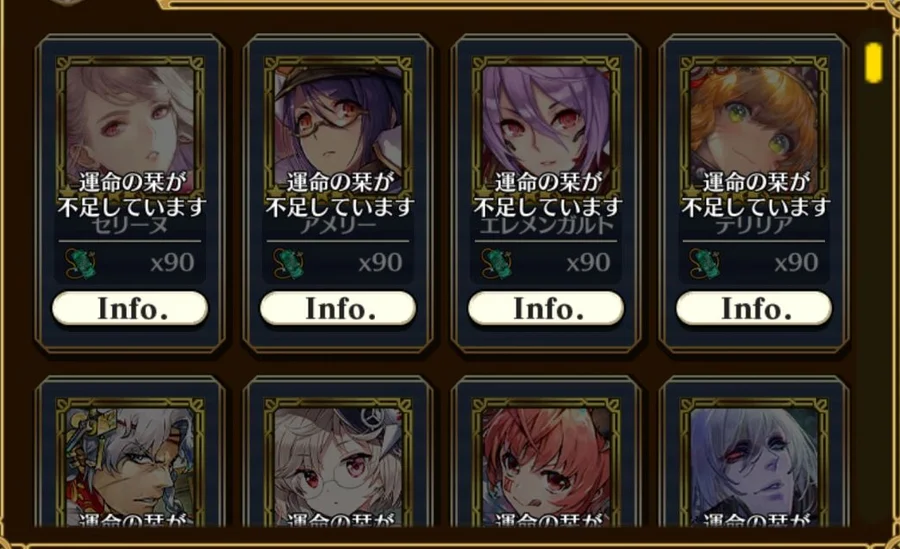Click the x90 cost on テリリア card
The image size is (900, 549).
(796, 263)
